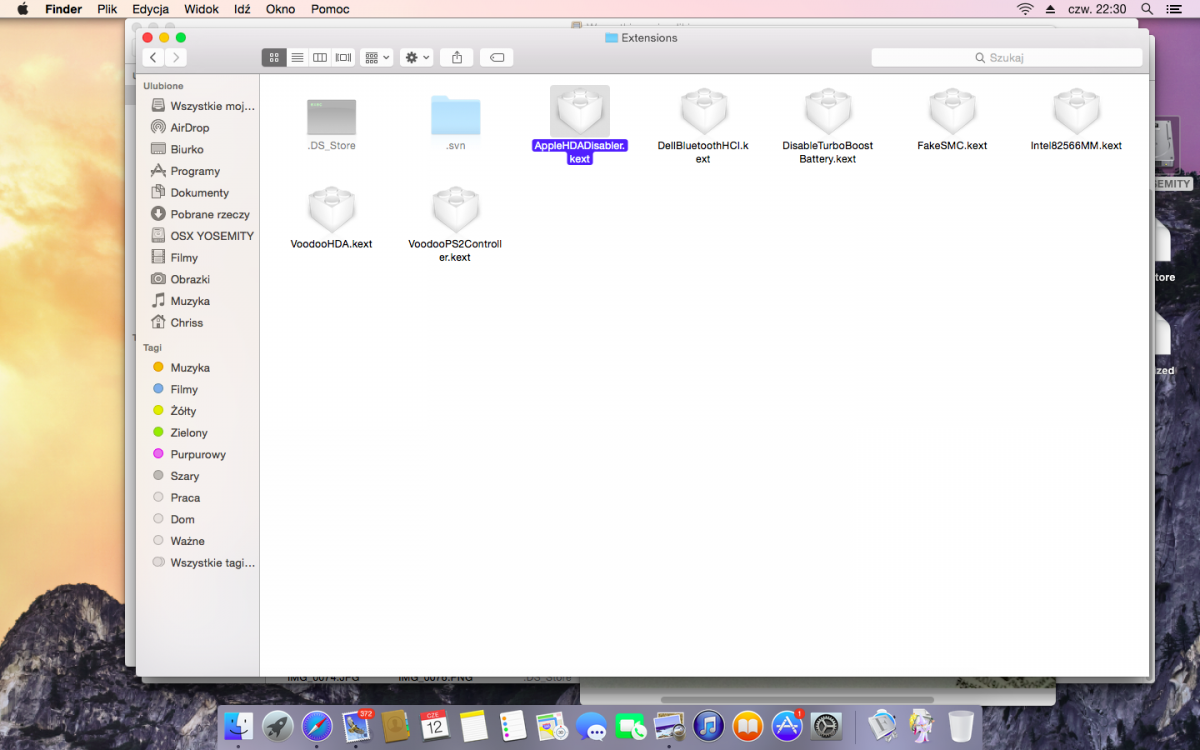Open the Edycja menu

(x=150, y=9)
